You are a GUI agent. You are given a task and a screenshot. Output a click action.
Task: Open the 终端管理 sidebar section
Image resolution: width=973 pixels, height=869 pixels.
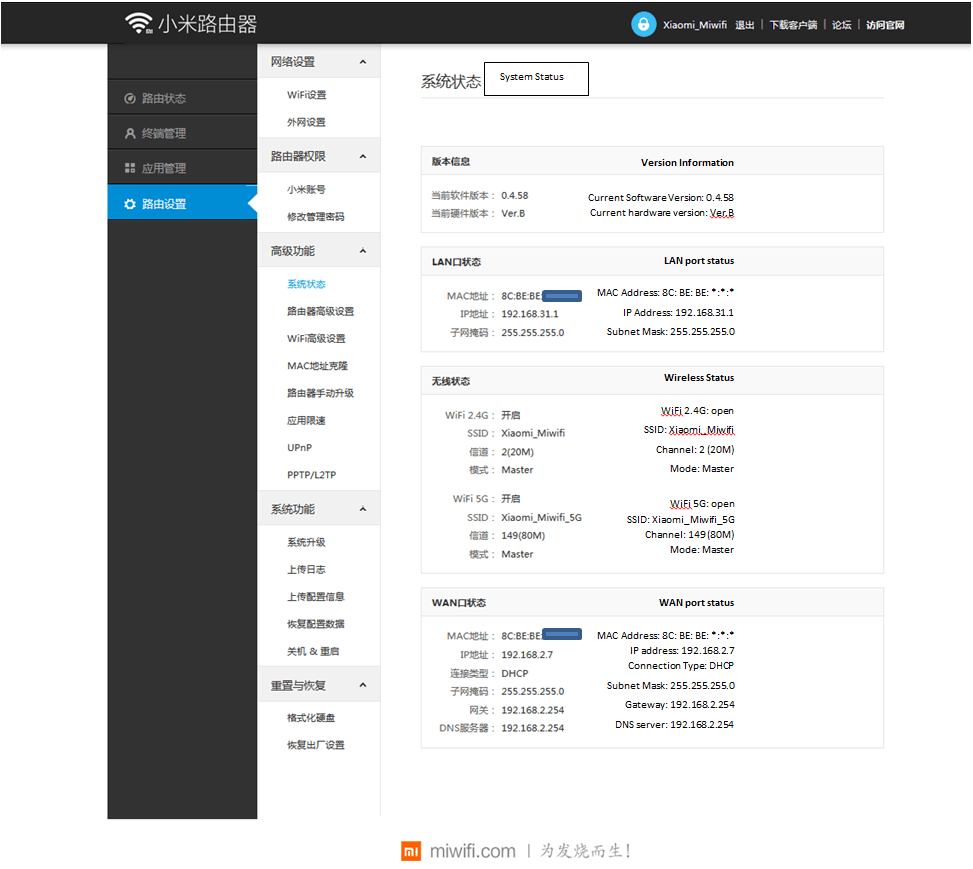[182, 133]
